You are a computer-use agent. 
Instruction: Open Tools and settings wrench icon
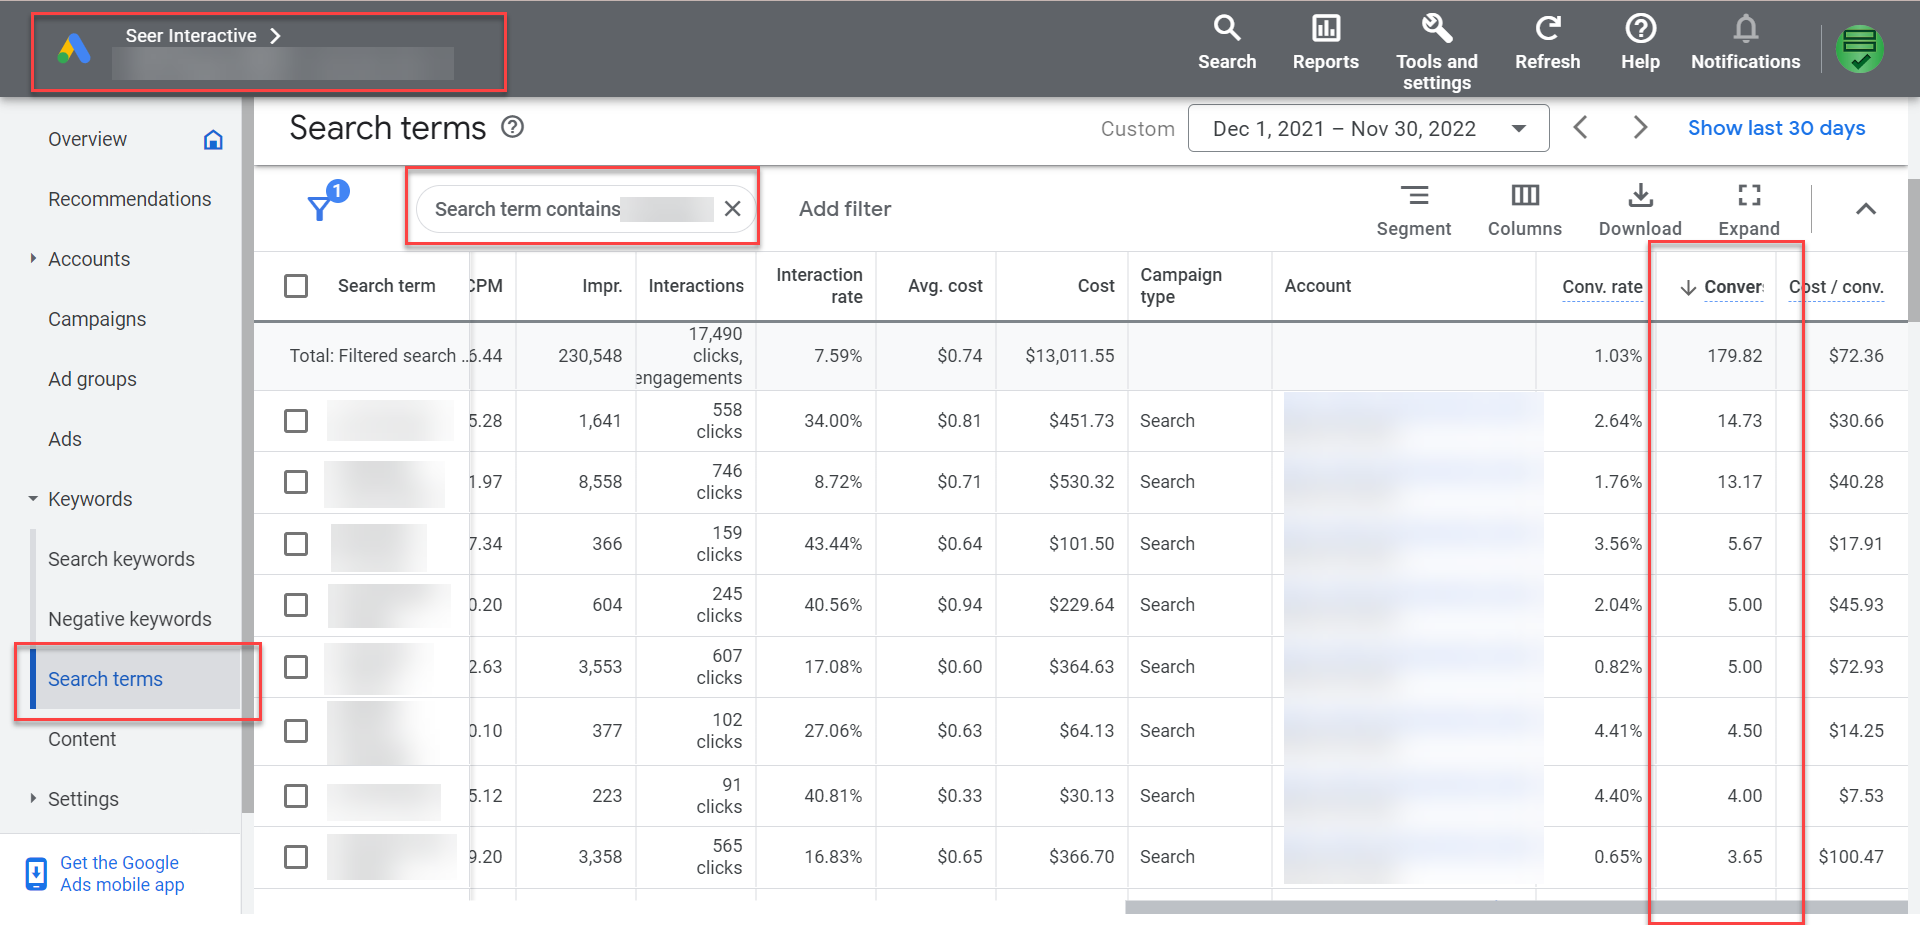1436,30
